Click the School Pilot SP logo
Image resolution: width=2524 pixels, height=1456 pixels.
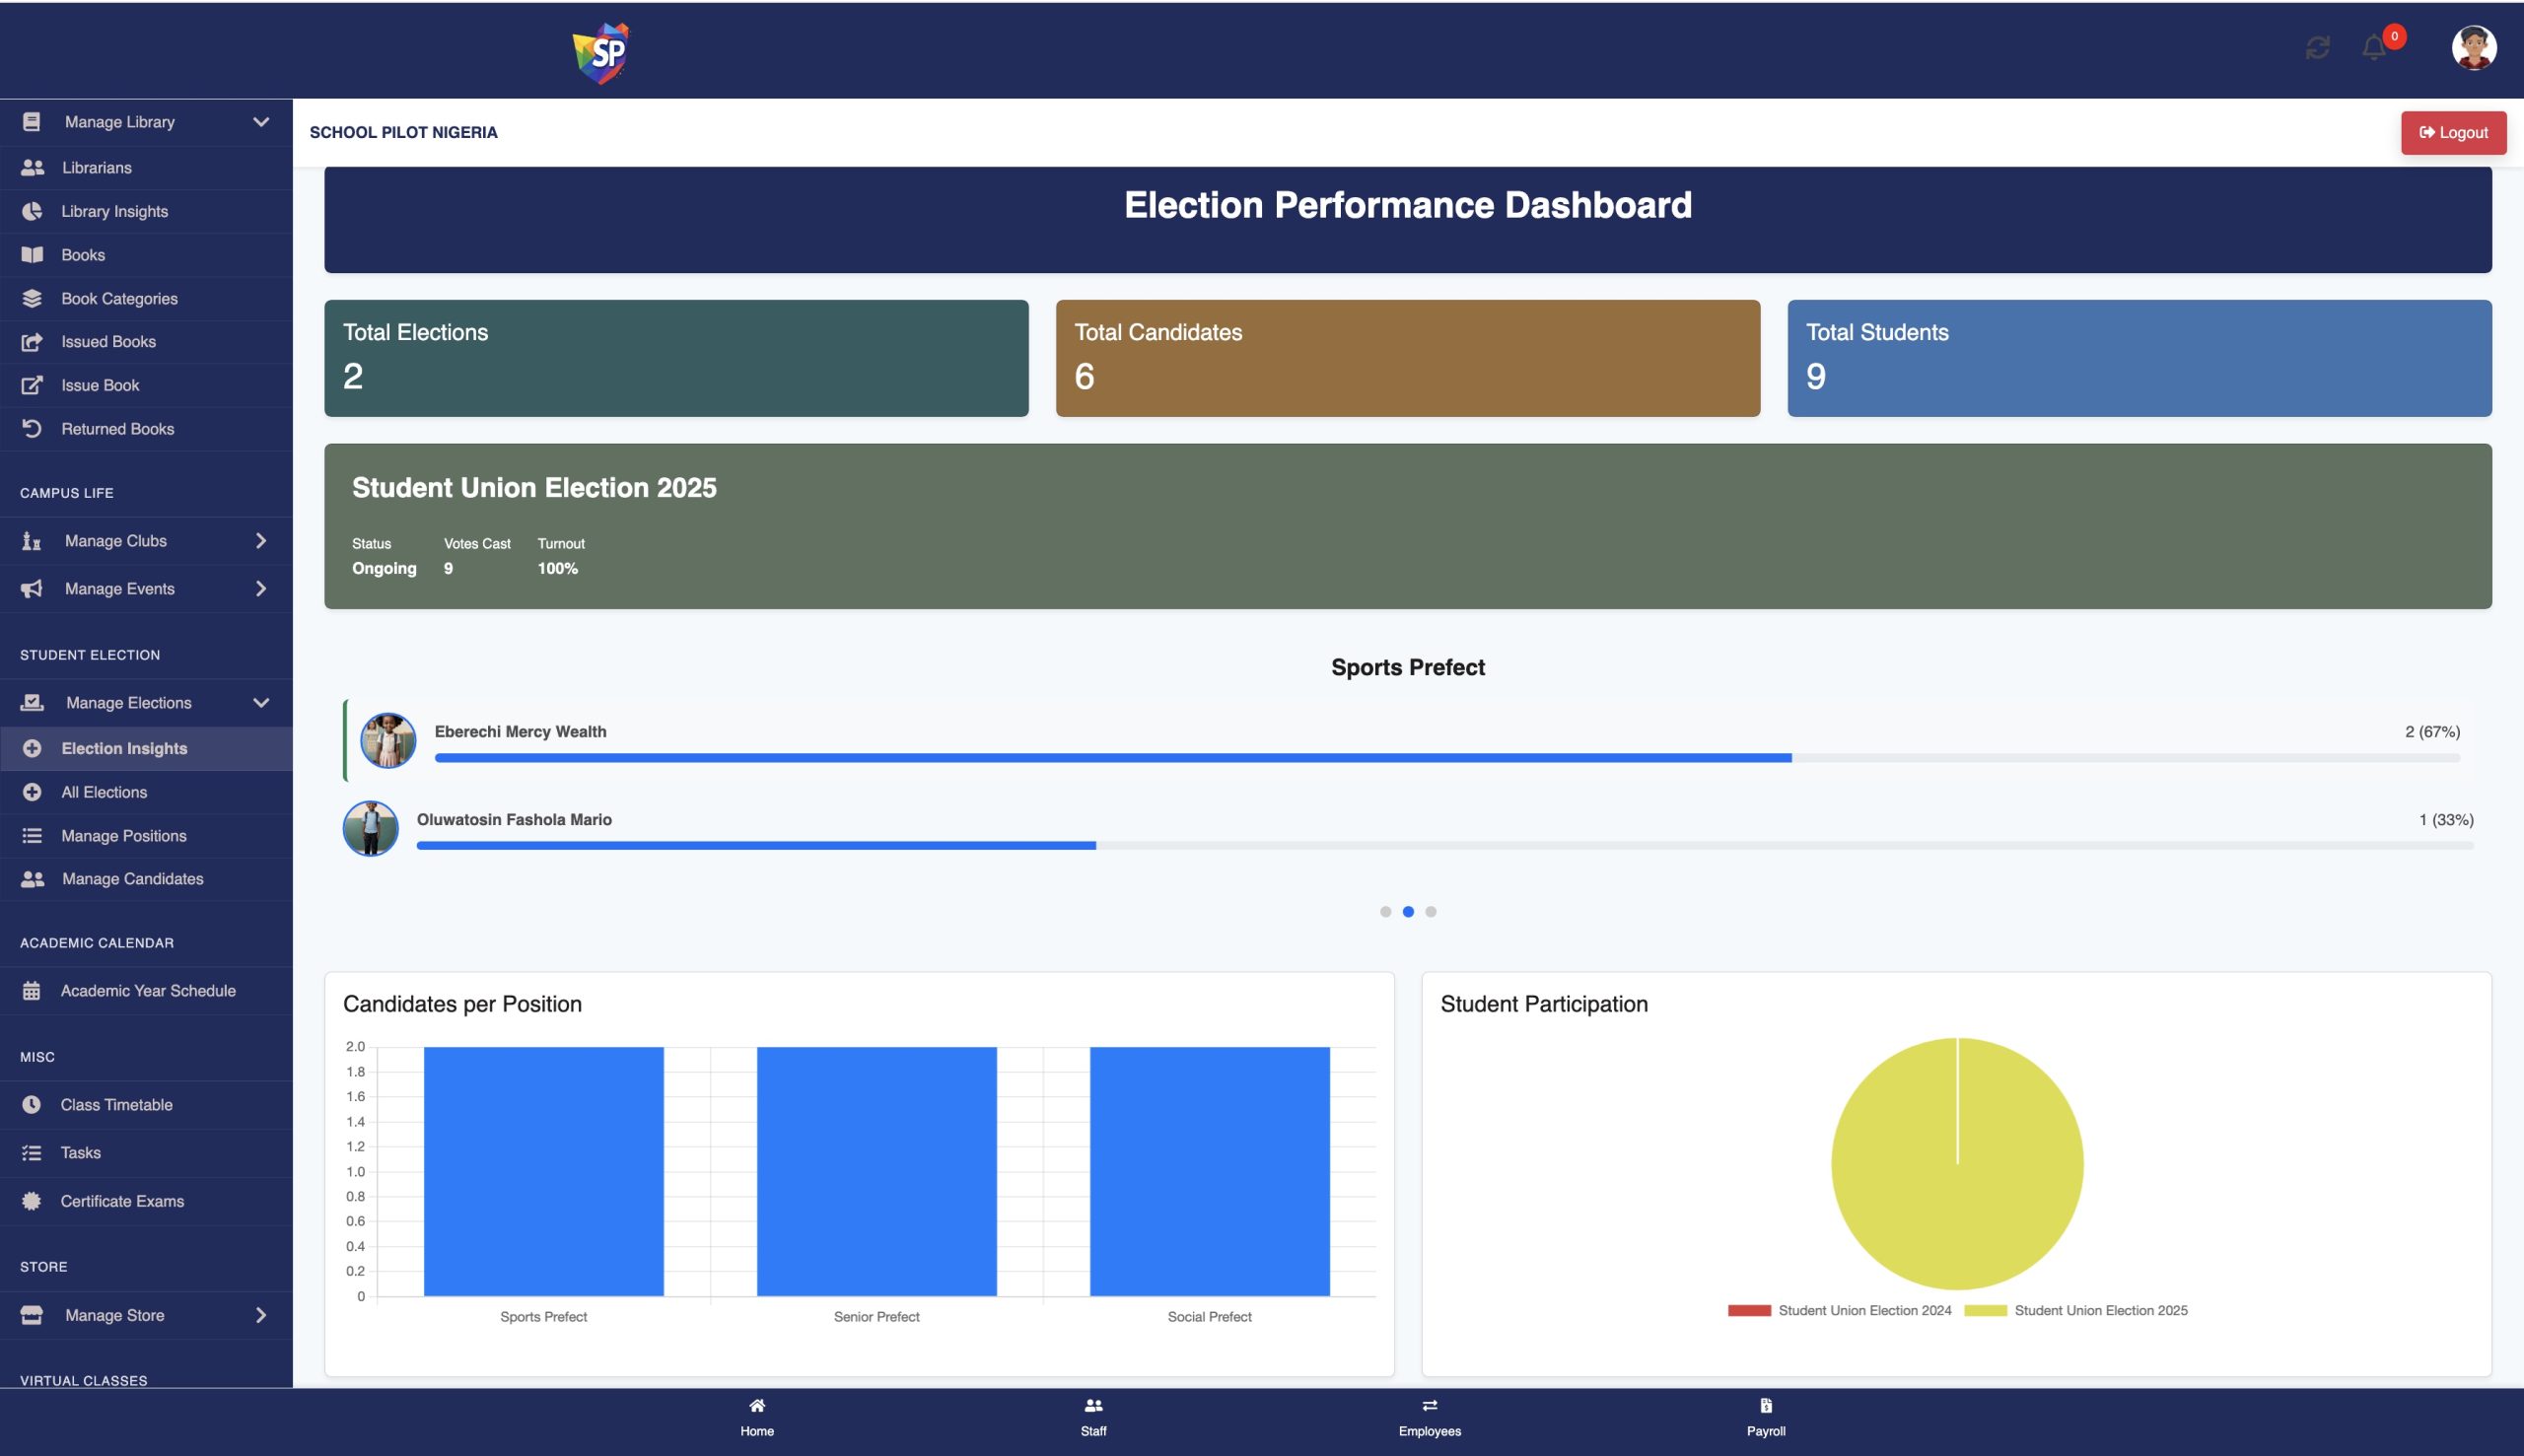coord(601,52)
